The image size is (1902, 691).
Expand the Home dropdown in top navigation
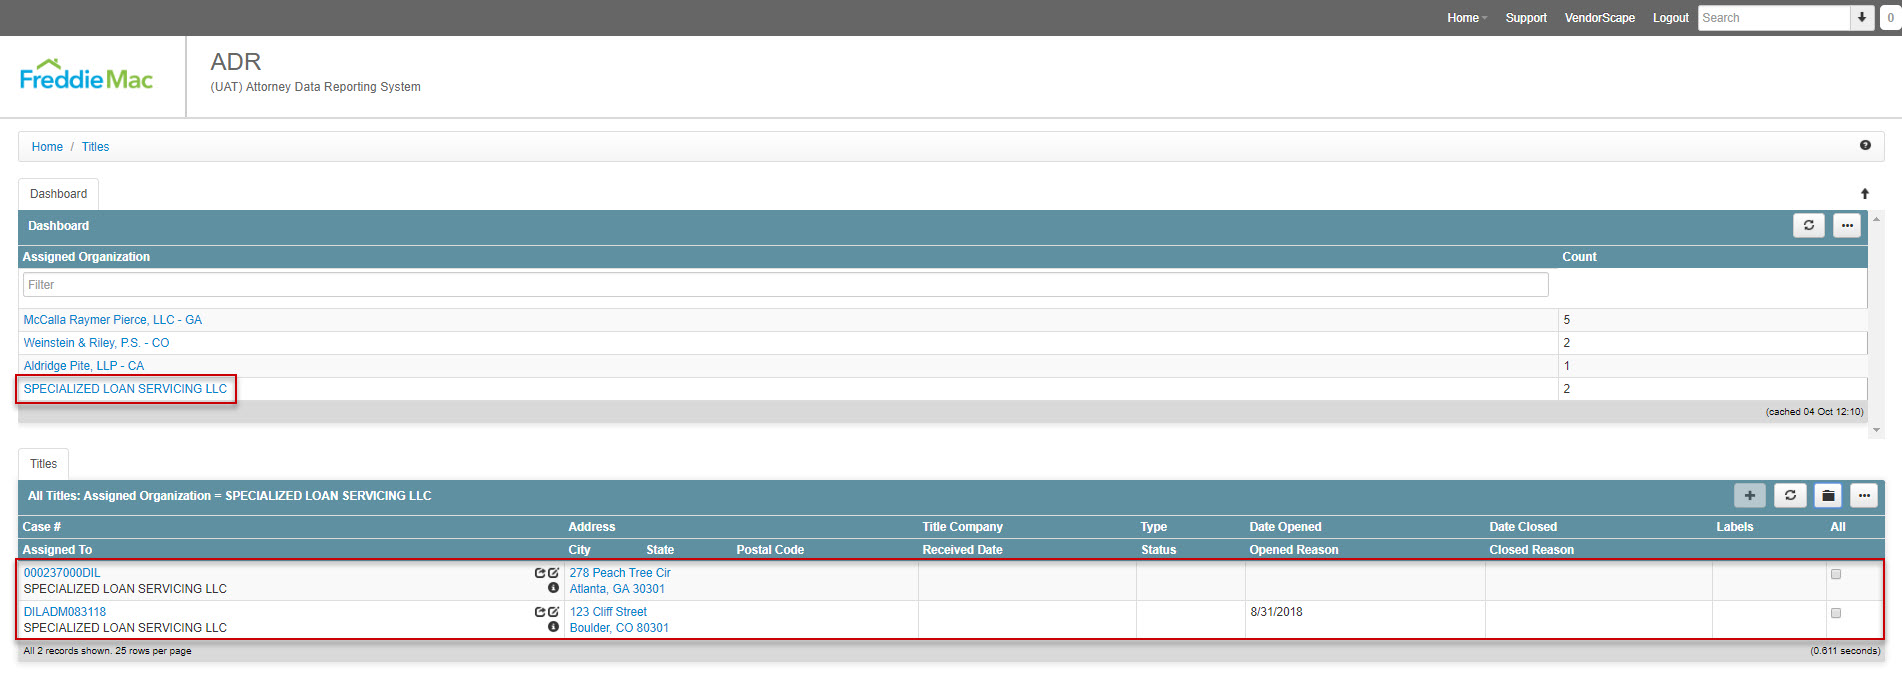(1467, 18)
